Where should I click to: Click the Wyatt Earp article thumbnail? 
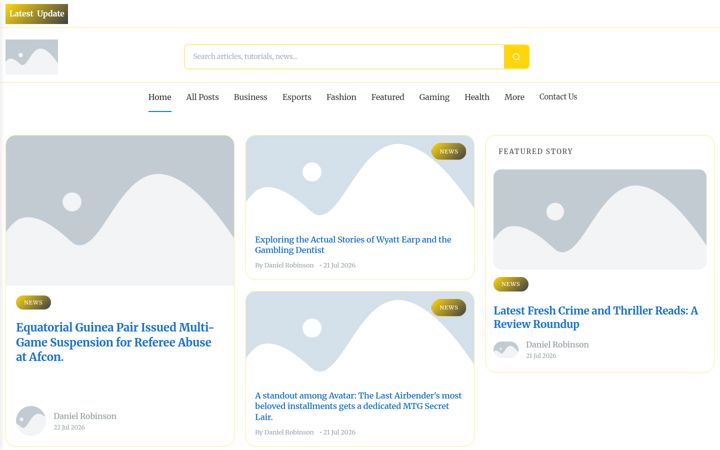click(x=360, y=180)
